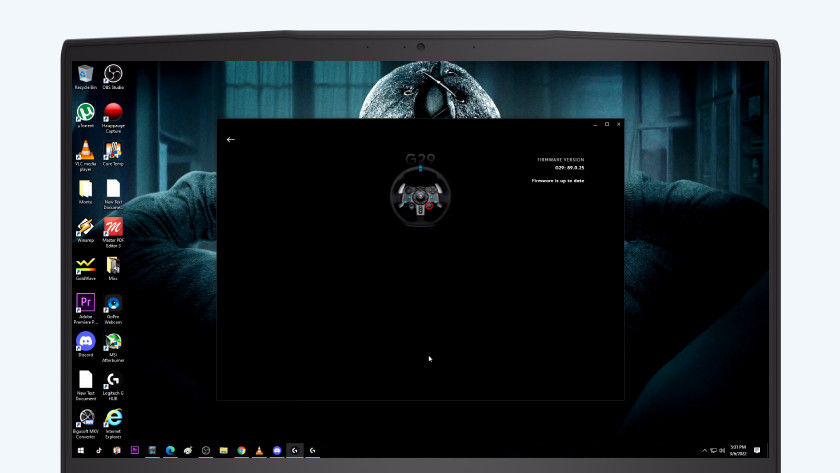Viewport: 840px width, 473px height.
Task: Expand the system tray hidden icons
Action: point(704,451)
